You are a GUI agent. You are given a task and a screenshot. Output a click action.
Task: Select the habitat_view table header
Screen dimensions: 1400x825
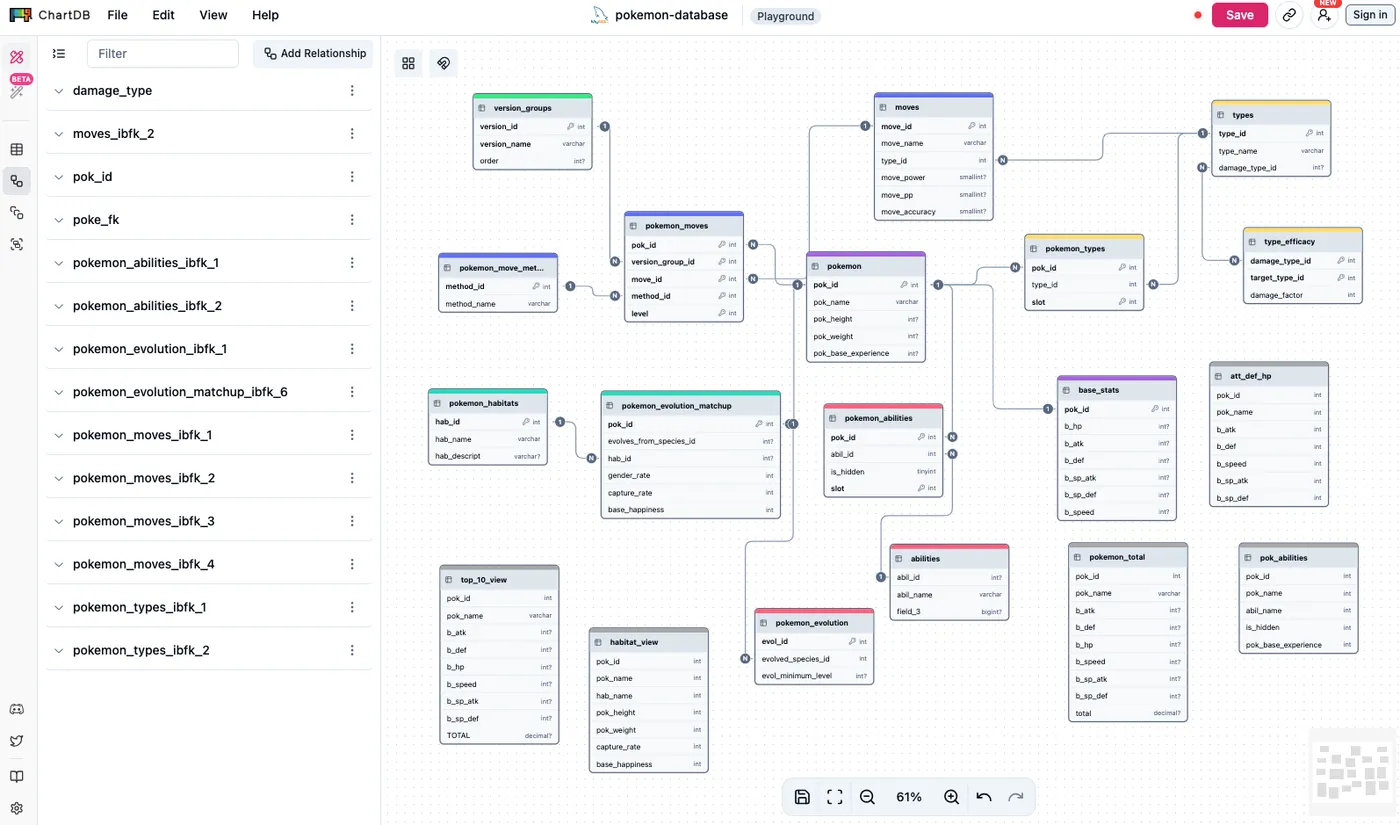(x=649, y=642)
